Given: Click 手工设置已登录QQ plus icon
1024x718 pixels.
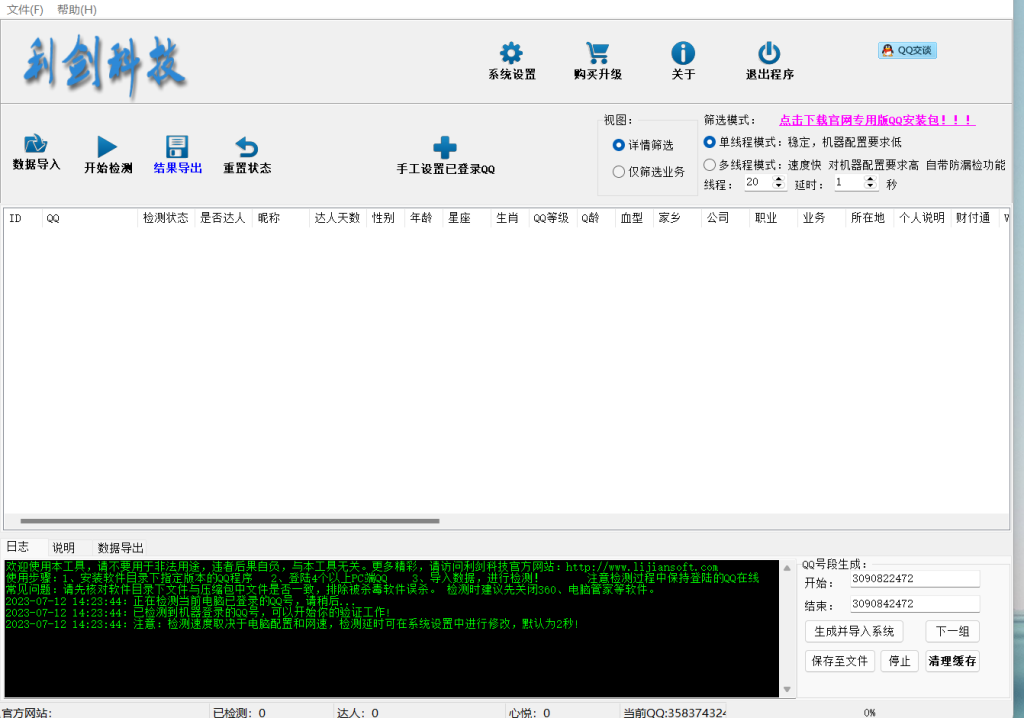Looking at the screenshot, I should click(445, 148).
